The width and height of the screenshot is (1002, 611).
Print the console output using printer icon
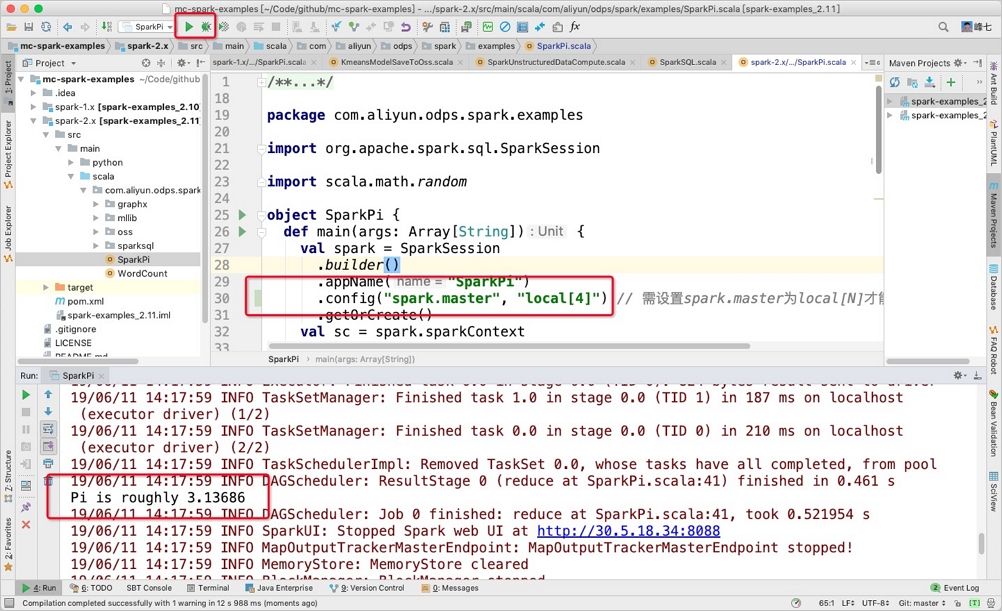(48, 463)
